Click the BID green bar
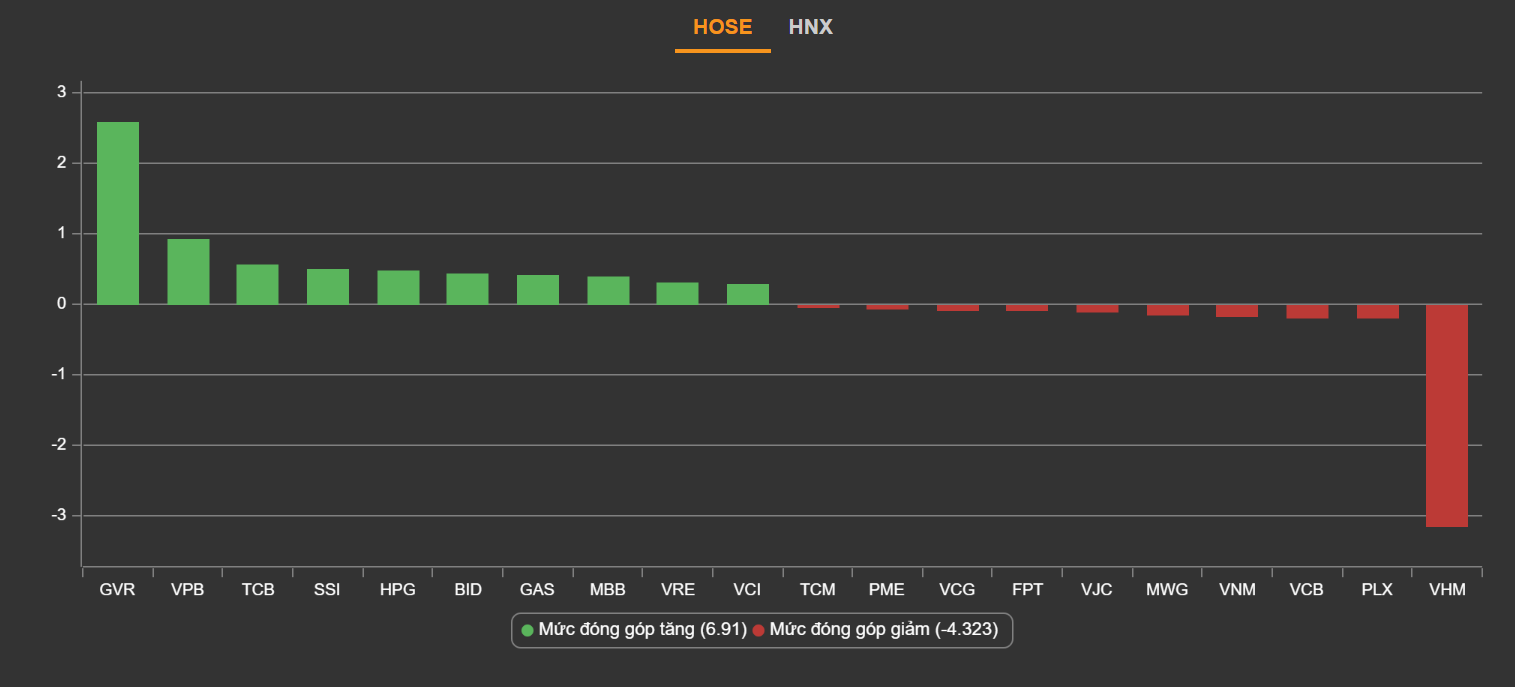 click(x=468, y=289)
